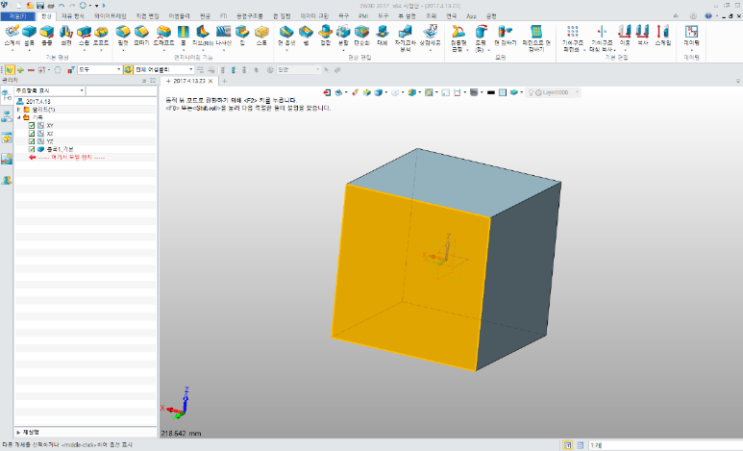Choose the Scale (스케일) tool
The image size is (743, 451).
click(x=663, y=36)
